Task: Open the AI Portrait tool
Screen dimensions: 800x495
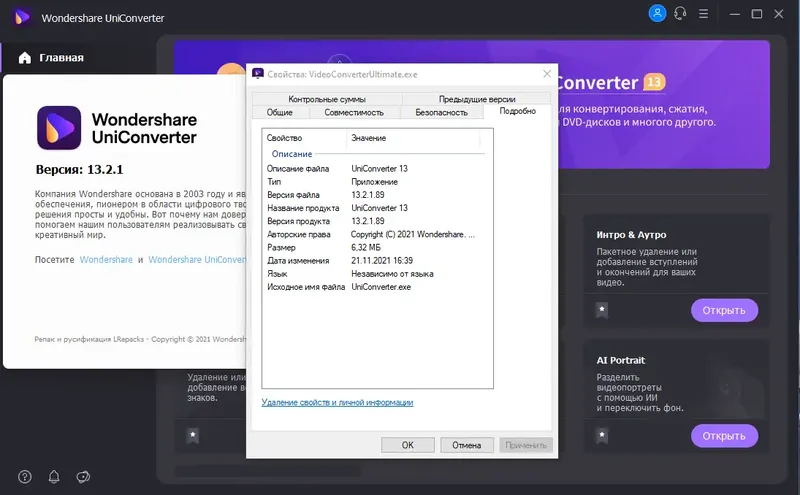Action: [724, 436]
